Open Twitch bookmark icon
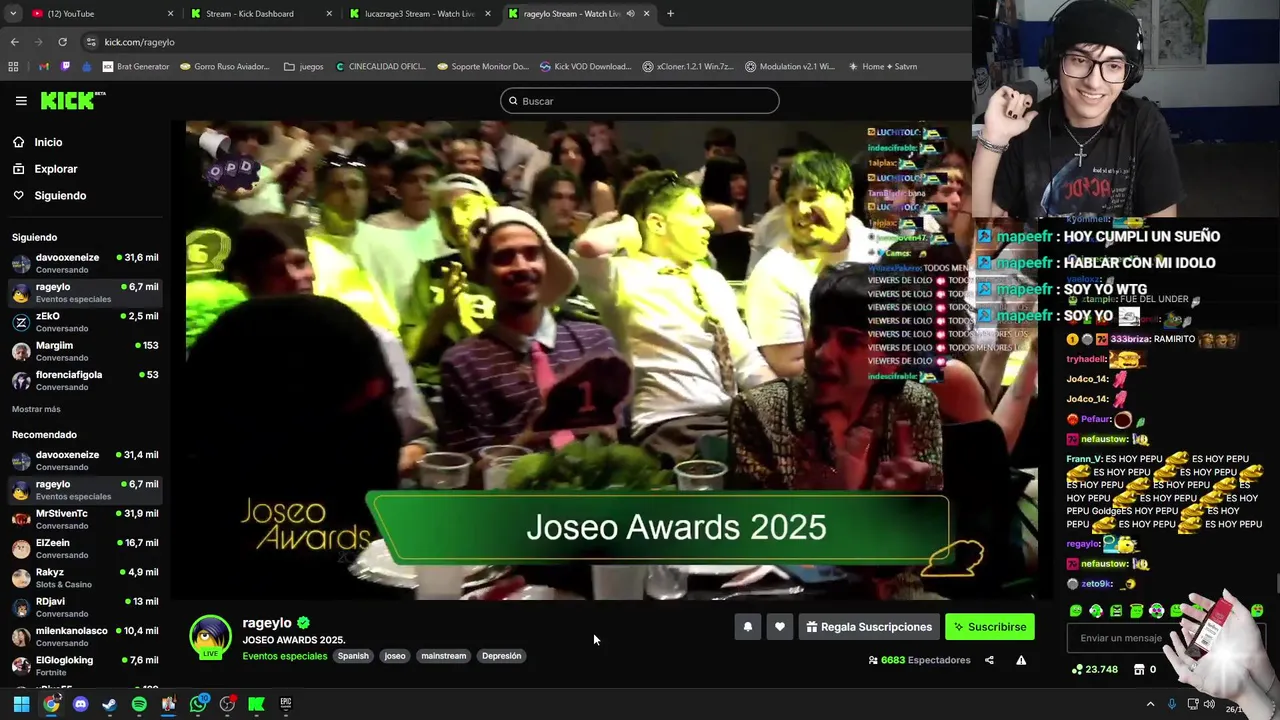 click(66, 67)
